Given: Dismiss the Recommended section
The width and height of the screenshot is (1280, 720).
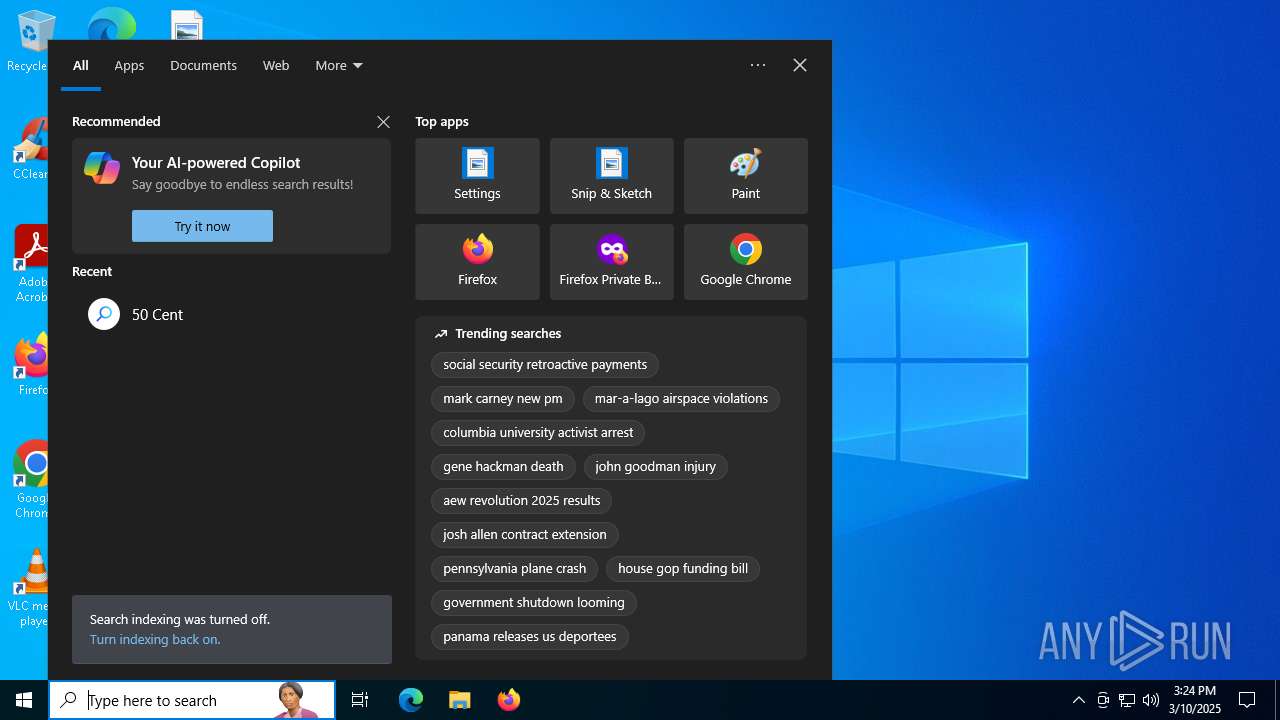Looking at the screenshot, I should (x=383, y=121).
